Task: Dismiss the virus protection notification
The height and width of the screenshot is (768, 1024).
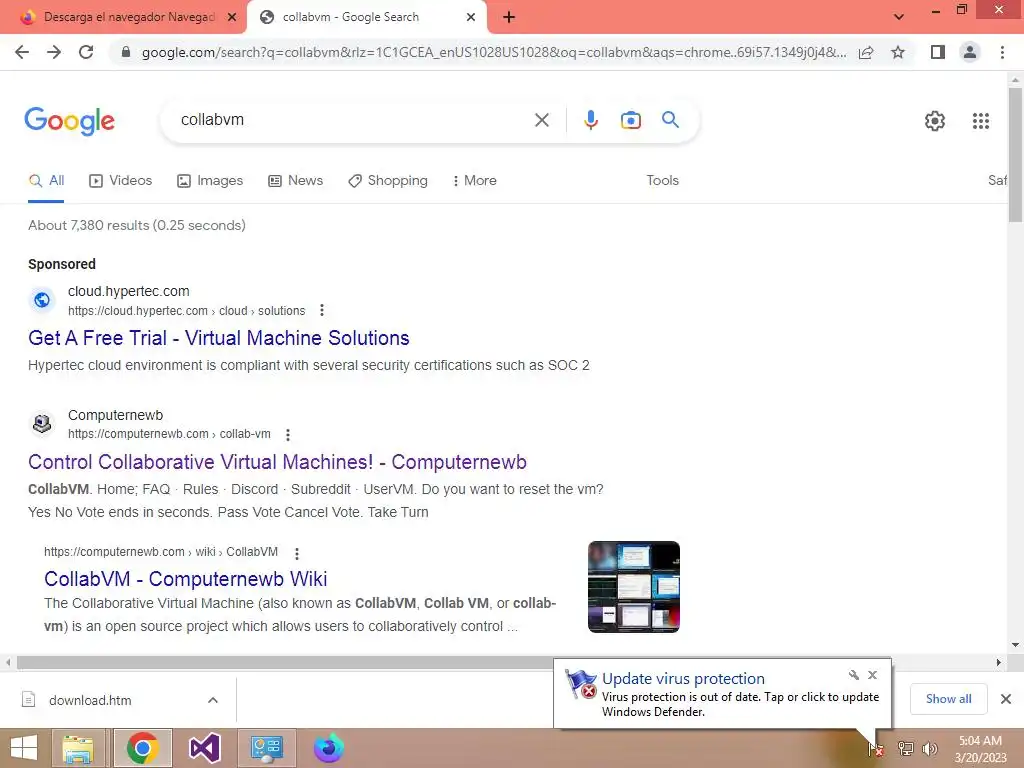Action: point(872,675)
